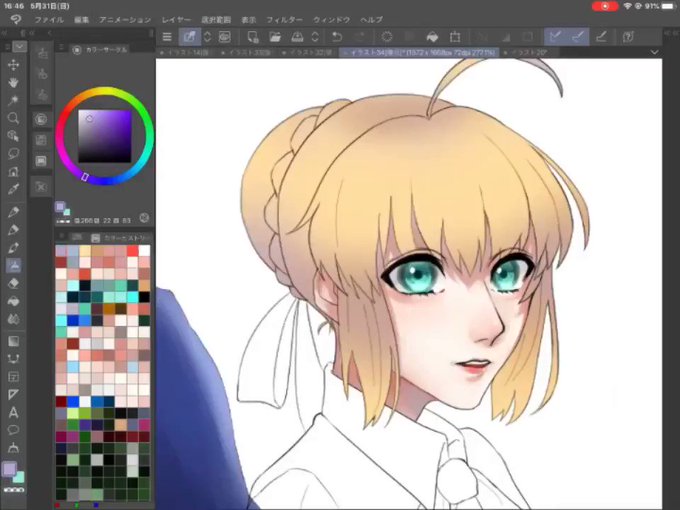Screen dimensions: 680x510
Task: Select the カラーサークル palette tab
Action: click(x=101, y=50)
